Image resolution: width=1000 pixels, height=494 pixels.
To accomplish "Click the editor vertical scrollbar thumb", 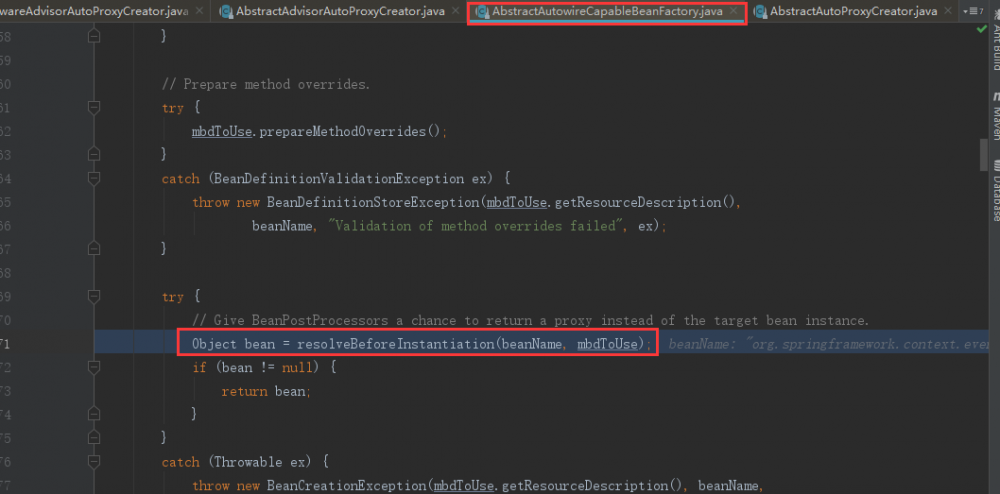I will [x=984, y=154].
